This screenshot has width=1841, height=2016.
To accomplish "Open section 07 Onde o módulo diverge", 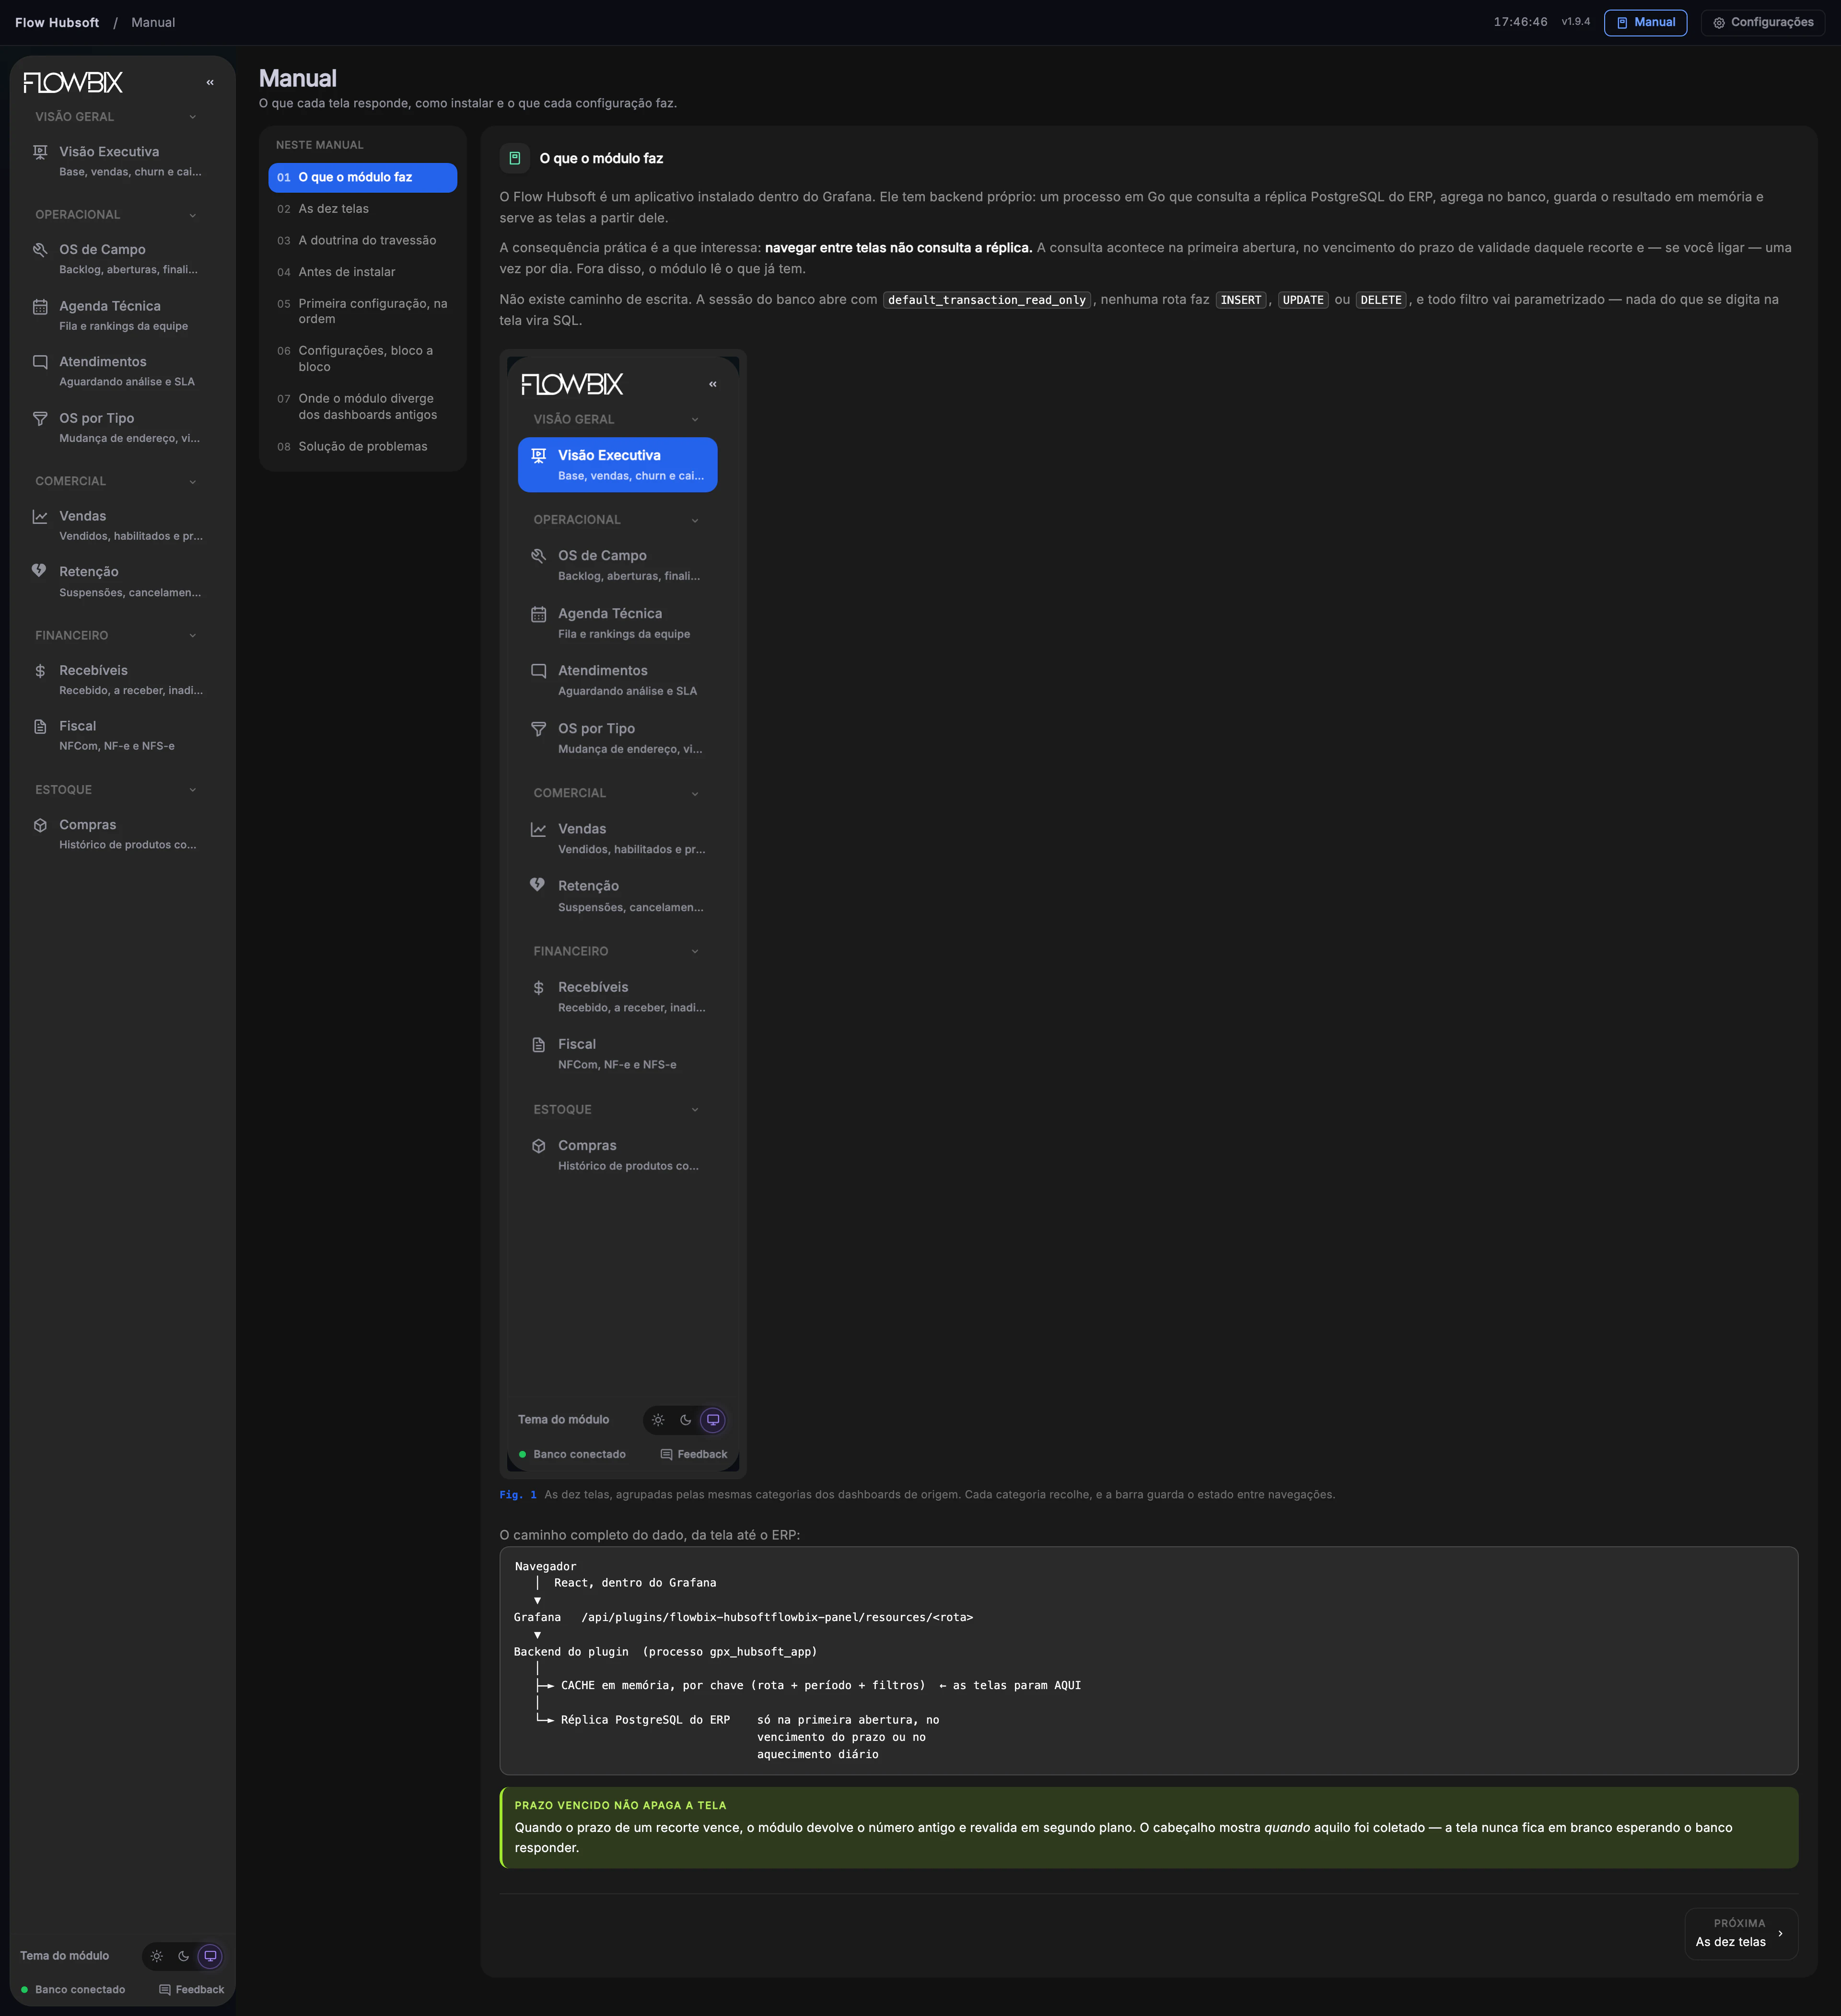I will point(362,407).
